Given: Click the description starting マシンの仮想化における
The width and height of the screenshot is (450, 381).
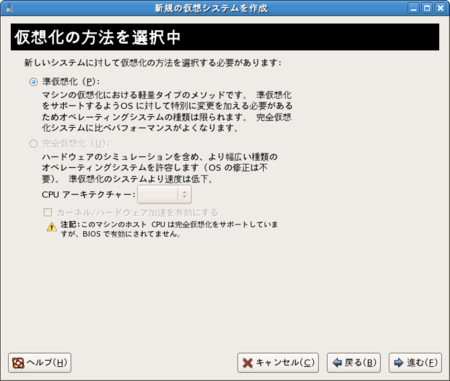Looking at the screenshot, I should [167, 111].
